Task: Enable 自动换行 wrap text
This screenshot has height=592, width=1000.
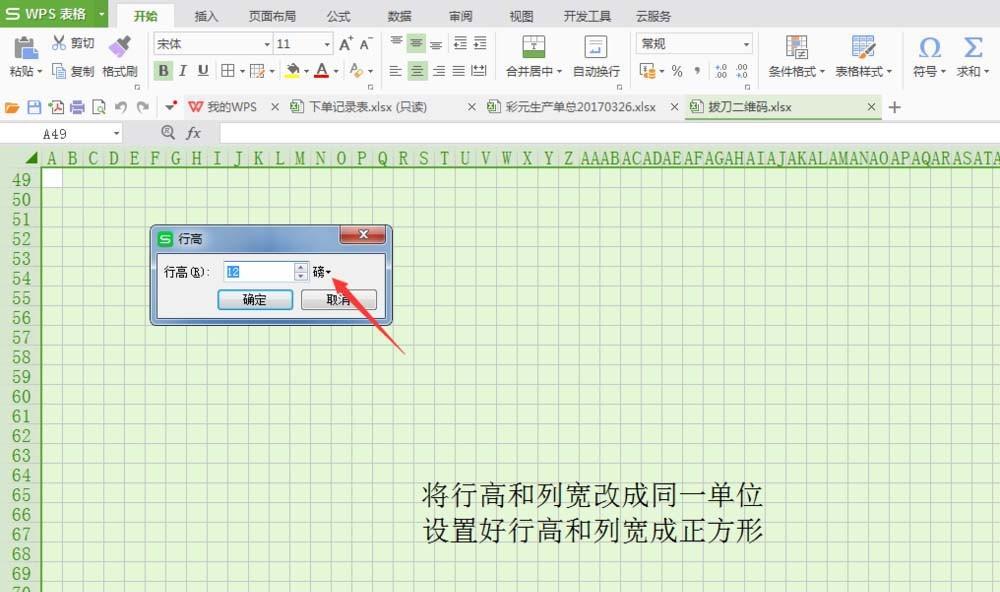Action: pos(595,48)
